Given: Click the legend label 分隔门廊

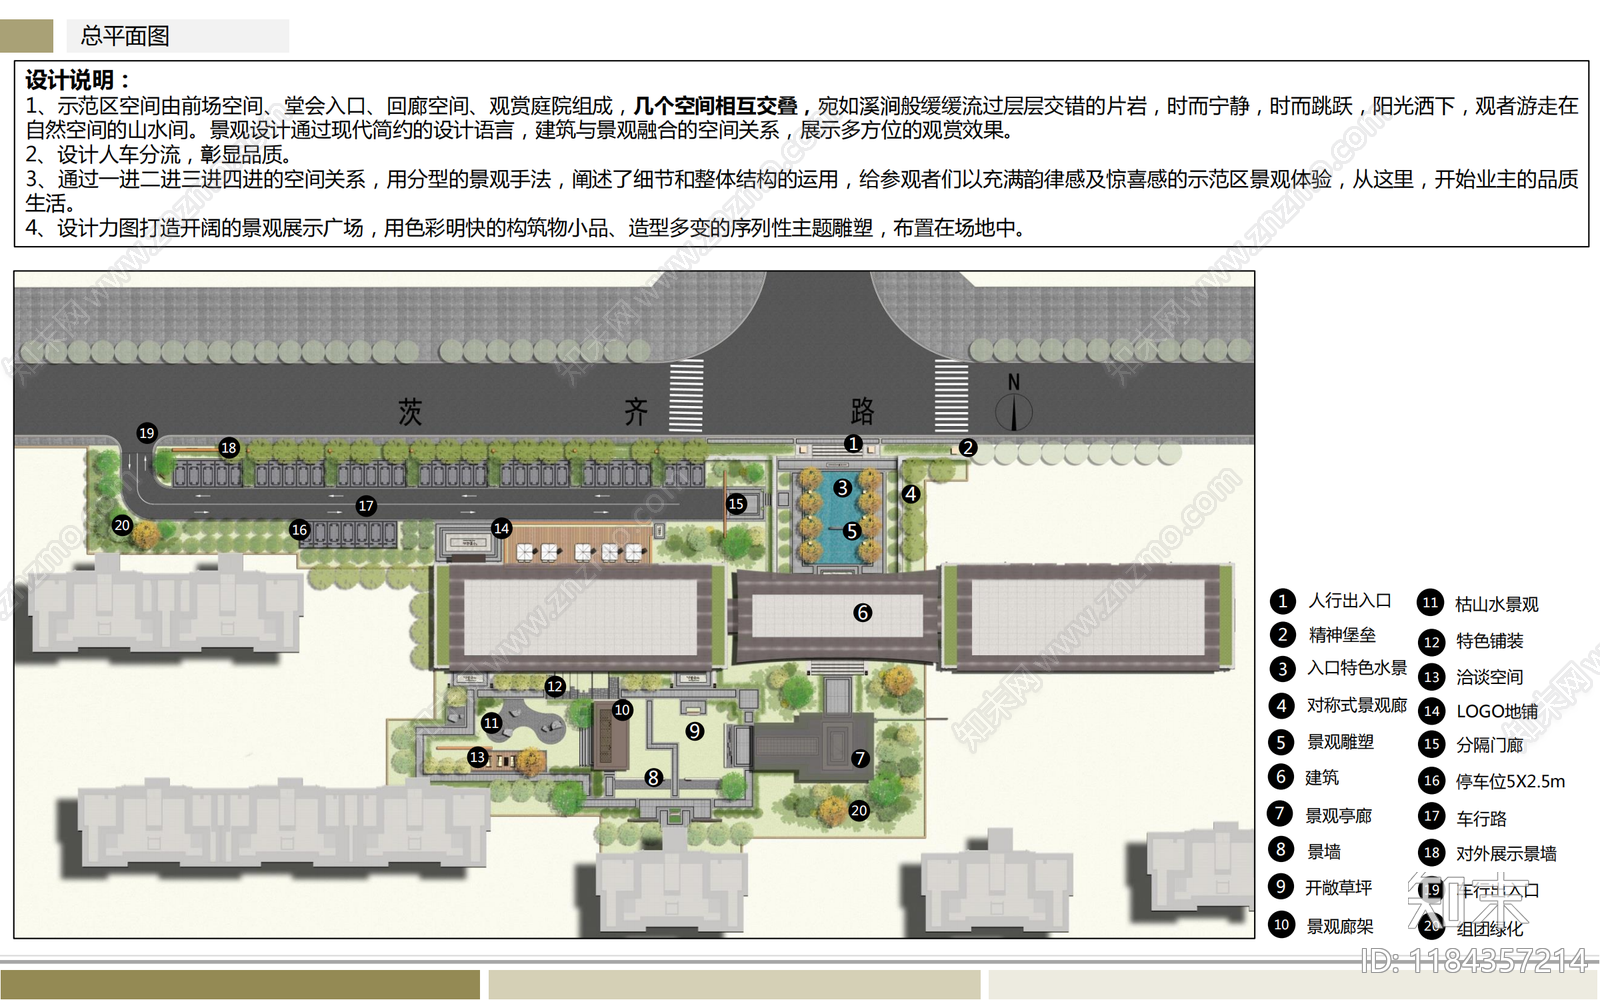Looking at the screenshot, I should tap(1490, 746).
